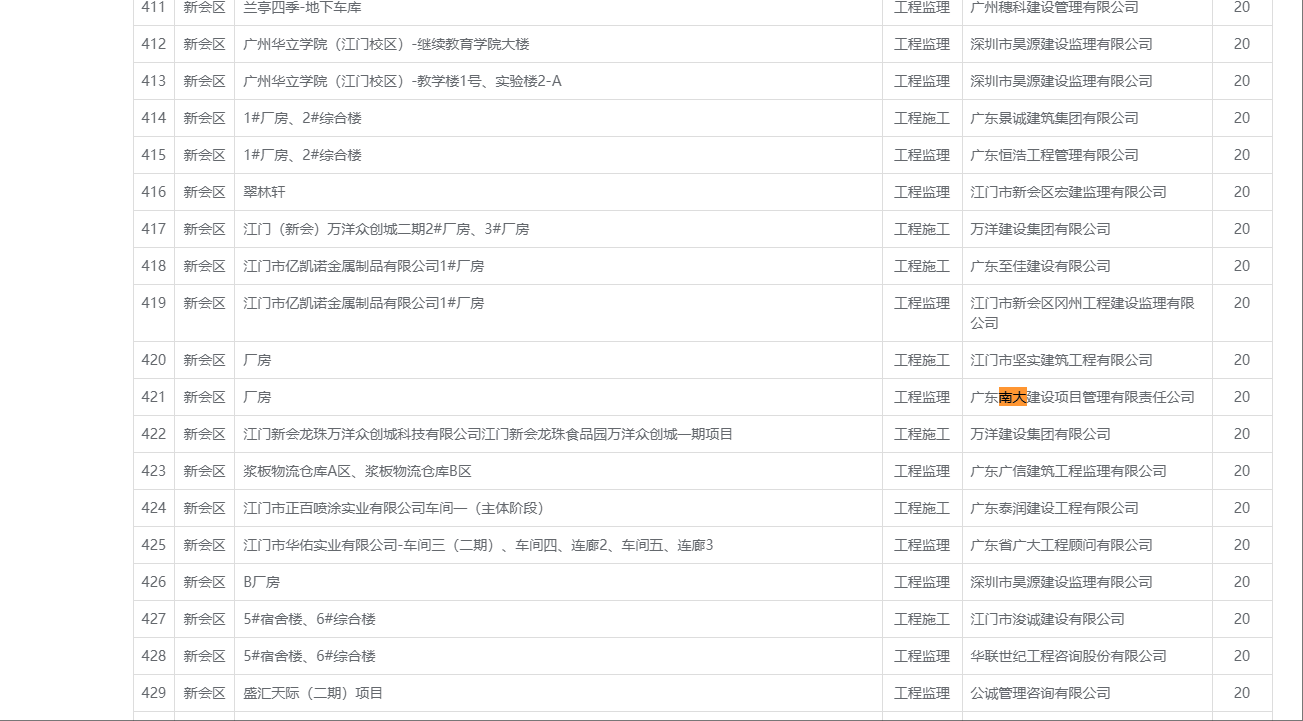Click row number 415
Viewport: 1303px width, 721px height.
pyautogui.click(x=153, y=155)
